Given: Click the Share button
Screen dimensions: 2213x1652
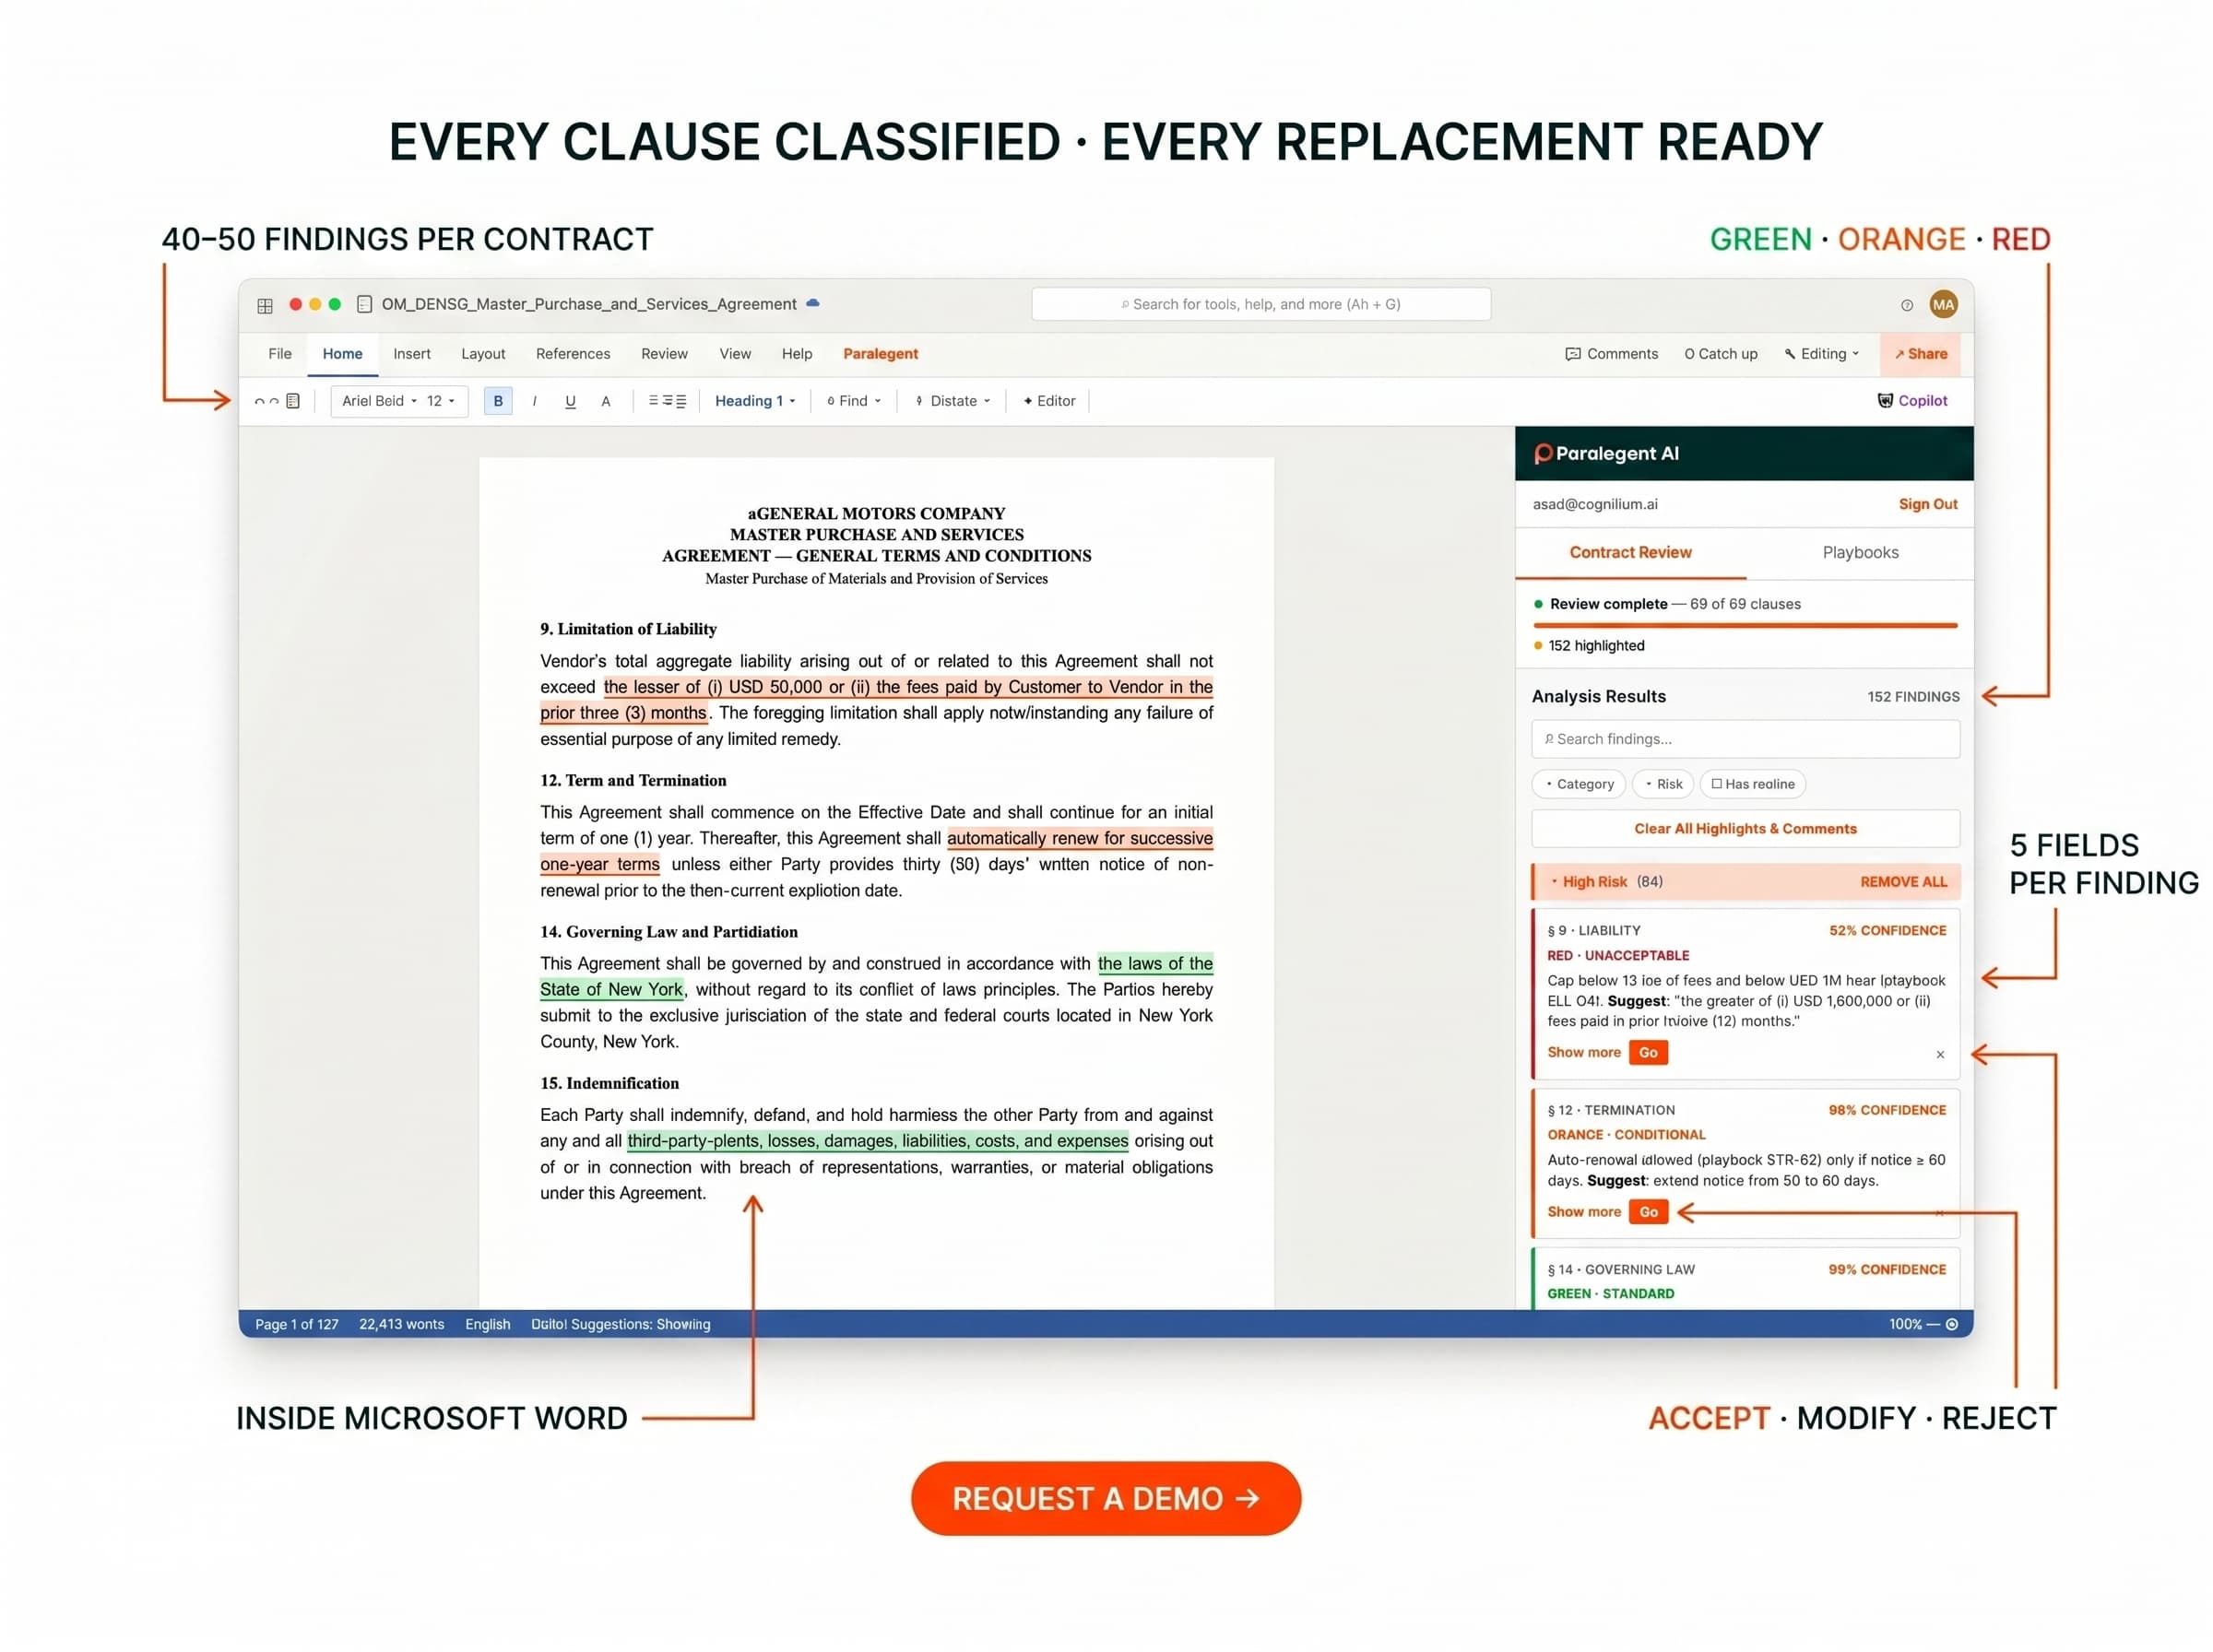Looking at the screenshot, I should pyautogui.click(x=1920, y=354).
